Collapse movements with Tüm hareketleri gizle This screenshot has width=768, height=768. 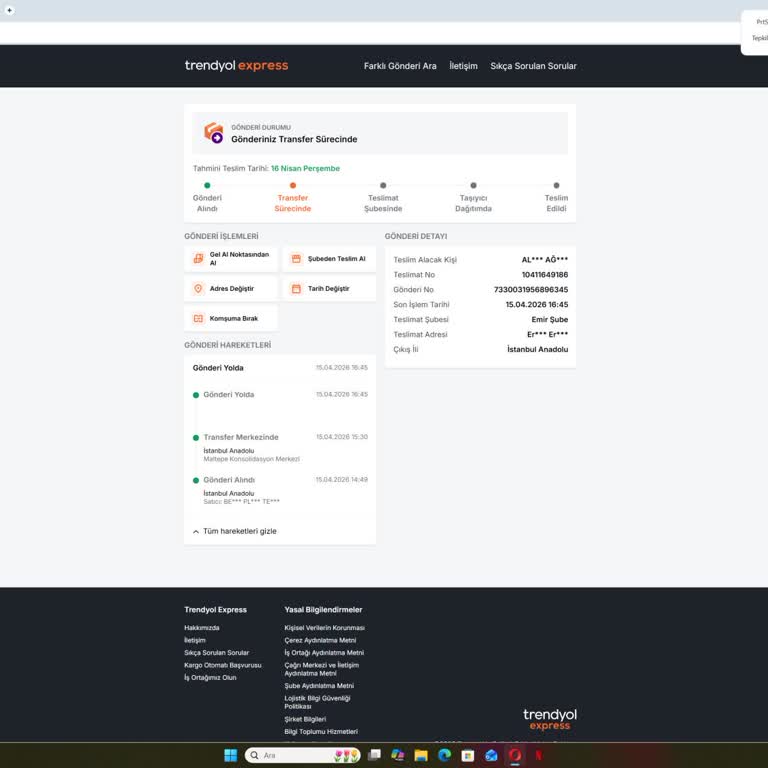coord(235,531)
